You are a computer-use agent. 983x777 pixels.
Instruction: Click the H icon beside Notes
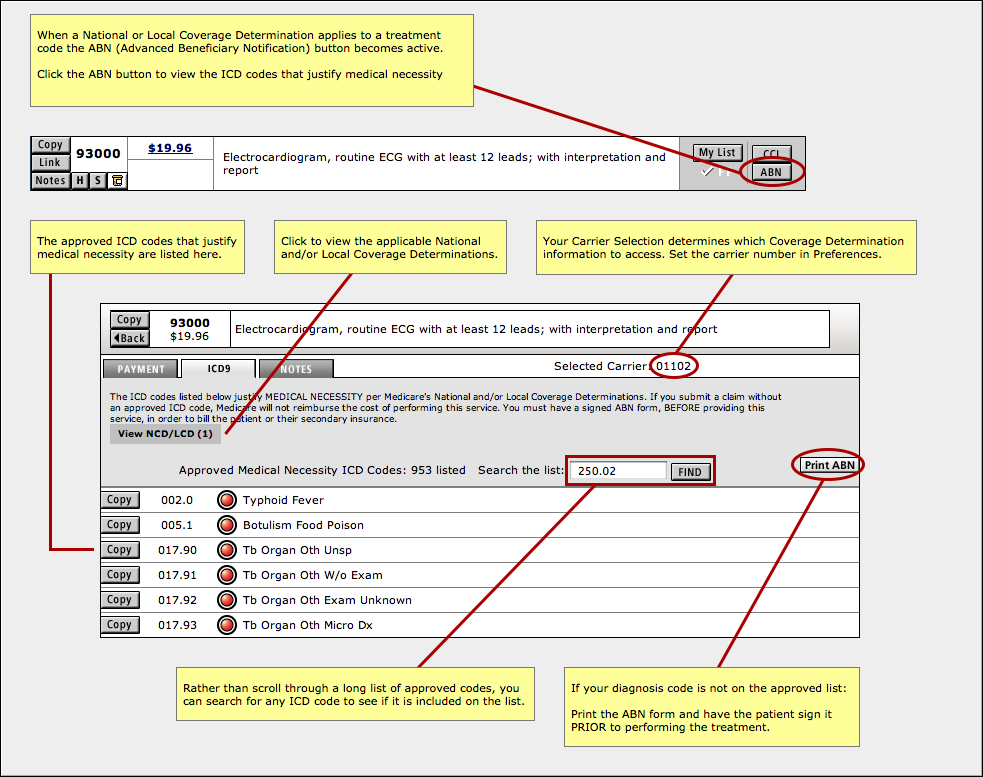pos(80,181)
